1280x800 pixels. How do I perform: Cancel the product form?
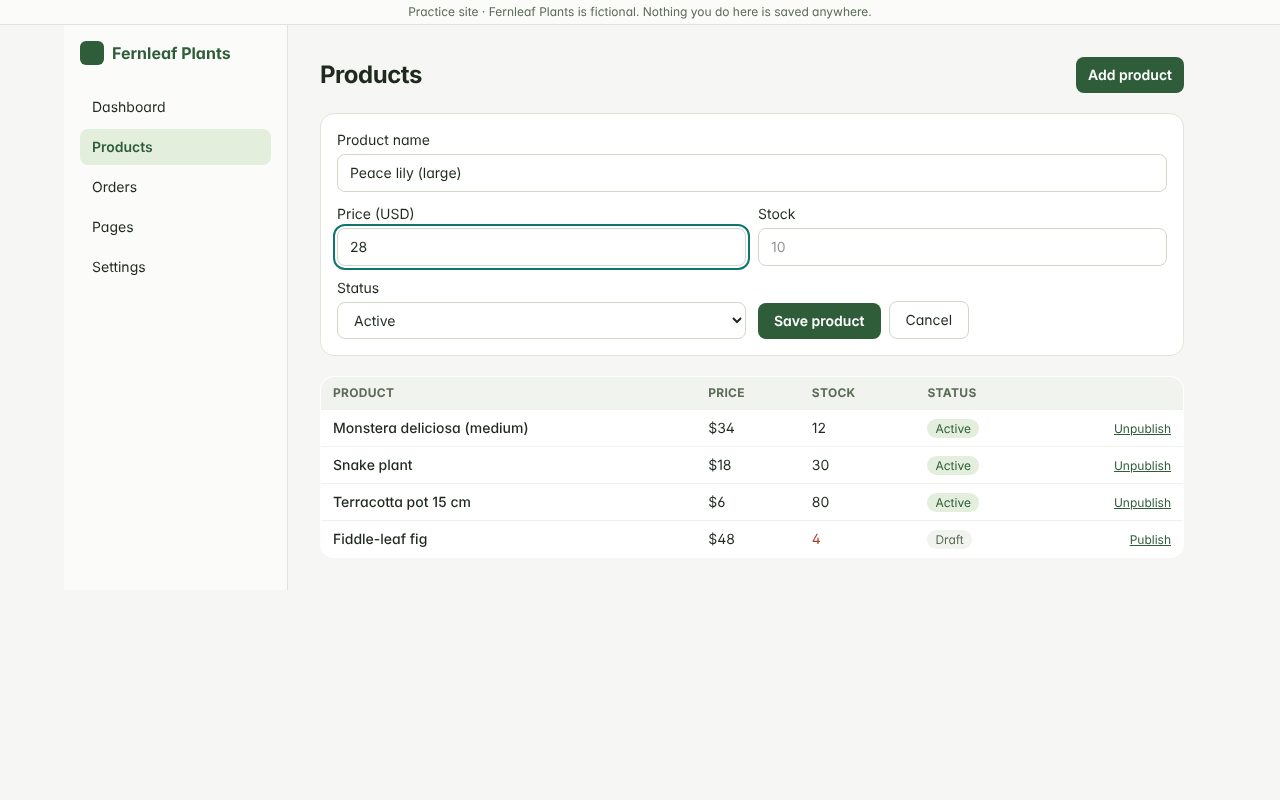[929, 320]
